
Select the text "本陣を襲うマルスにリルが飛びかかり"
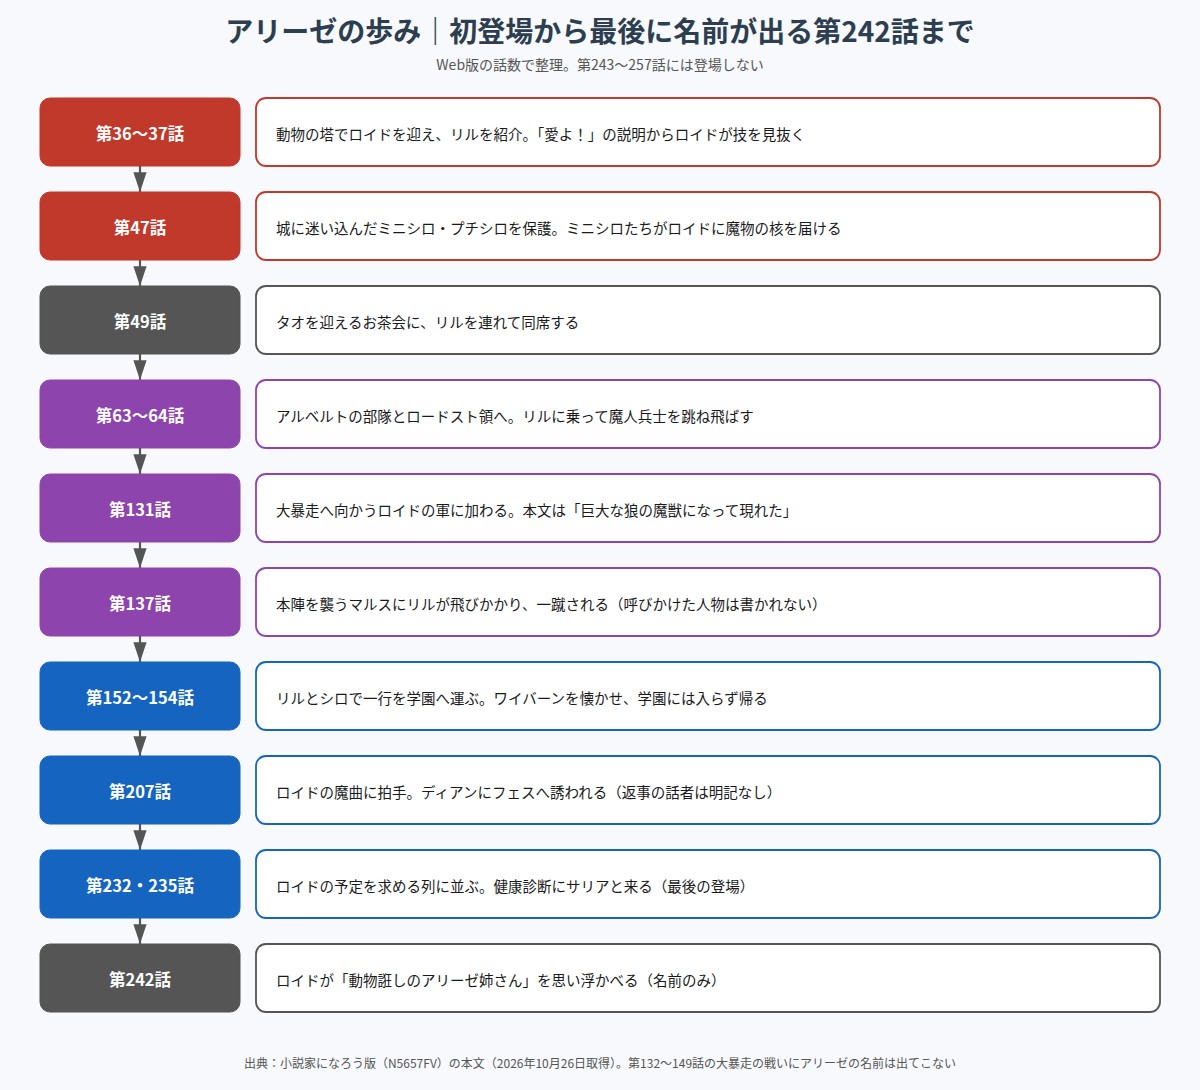398,604
